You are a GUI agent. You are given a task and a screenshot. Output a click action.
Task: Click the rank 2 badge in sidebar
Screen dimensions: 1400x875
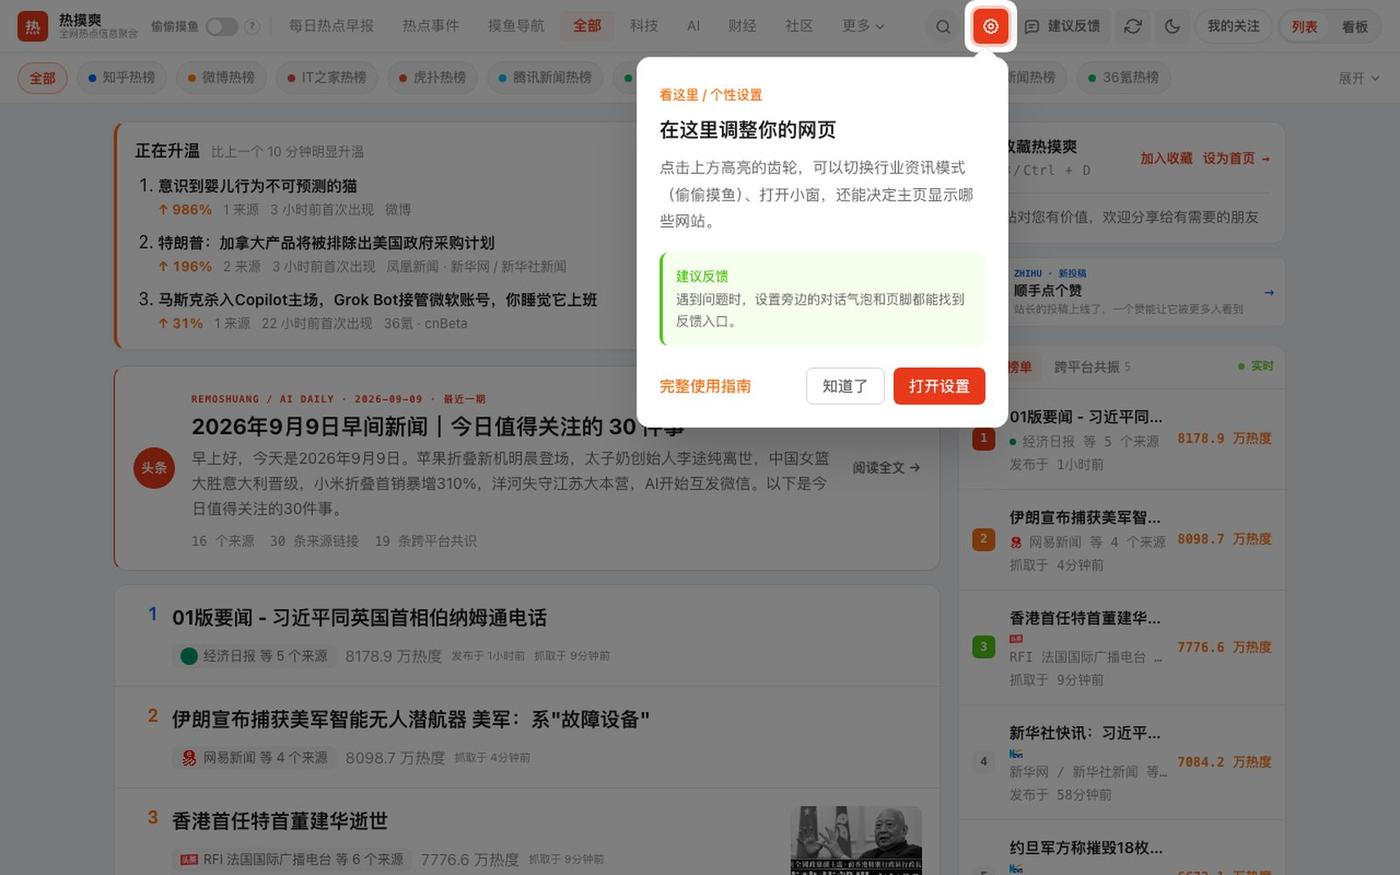[x=983, y=539]
